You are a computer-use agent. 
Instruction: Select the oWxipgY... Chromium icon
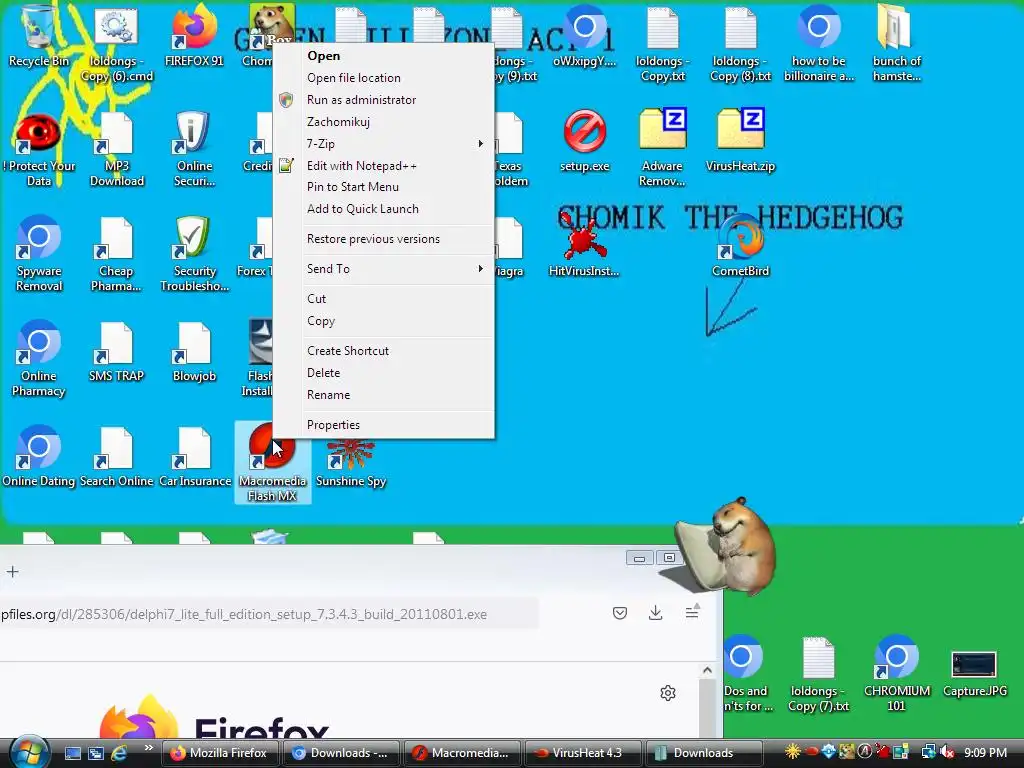click(x=584, y=36)
